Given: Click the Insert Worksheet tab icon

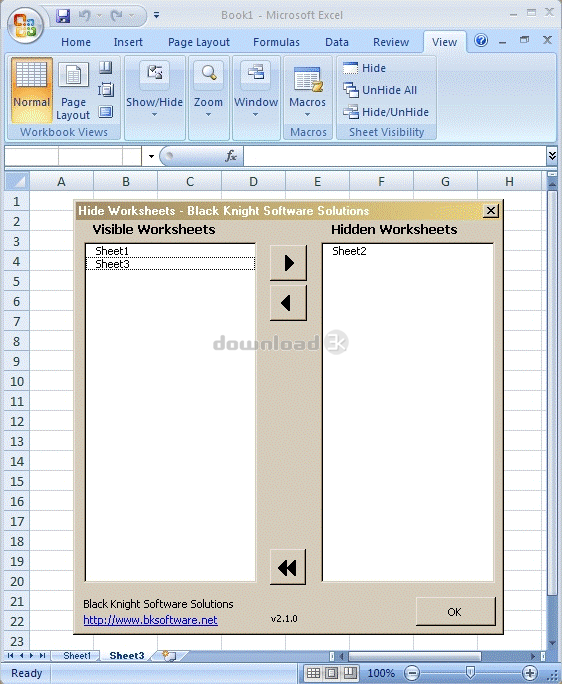Looking at the screenshot, I should tap(169, 656).
